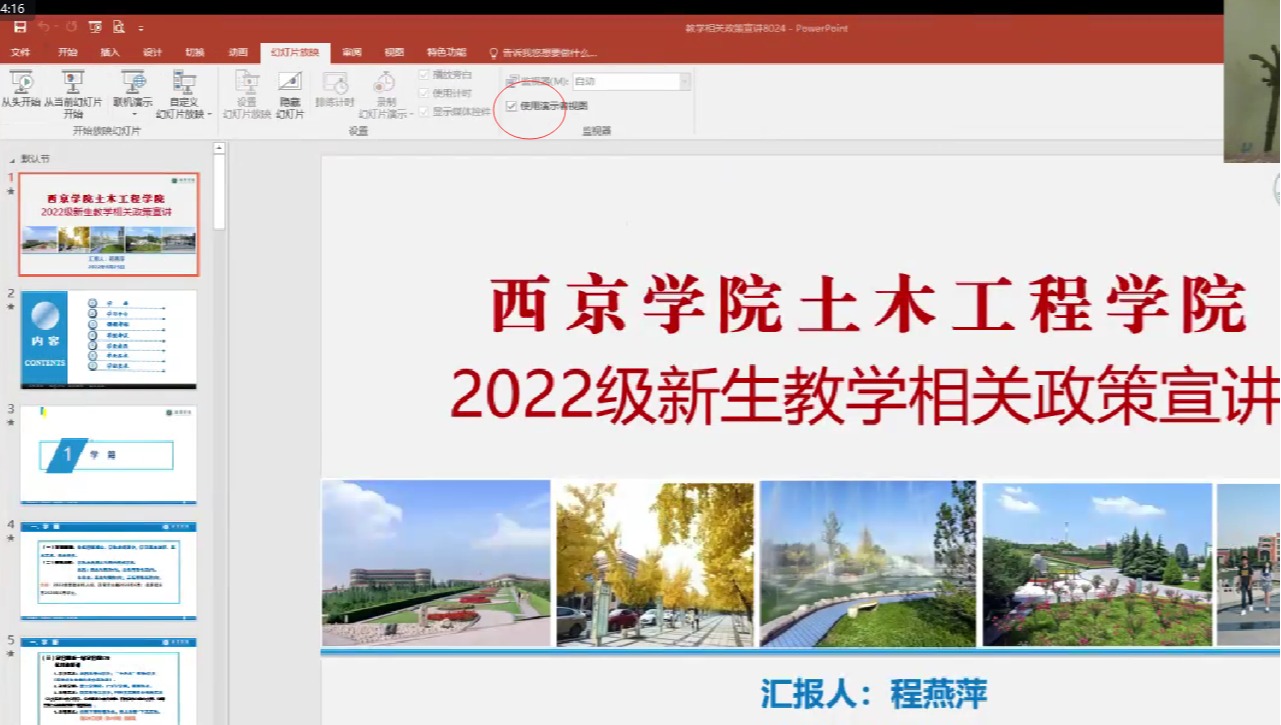
Task: Toggle the Use Timings checkbox
Action: 424,93
